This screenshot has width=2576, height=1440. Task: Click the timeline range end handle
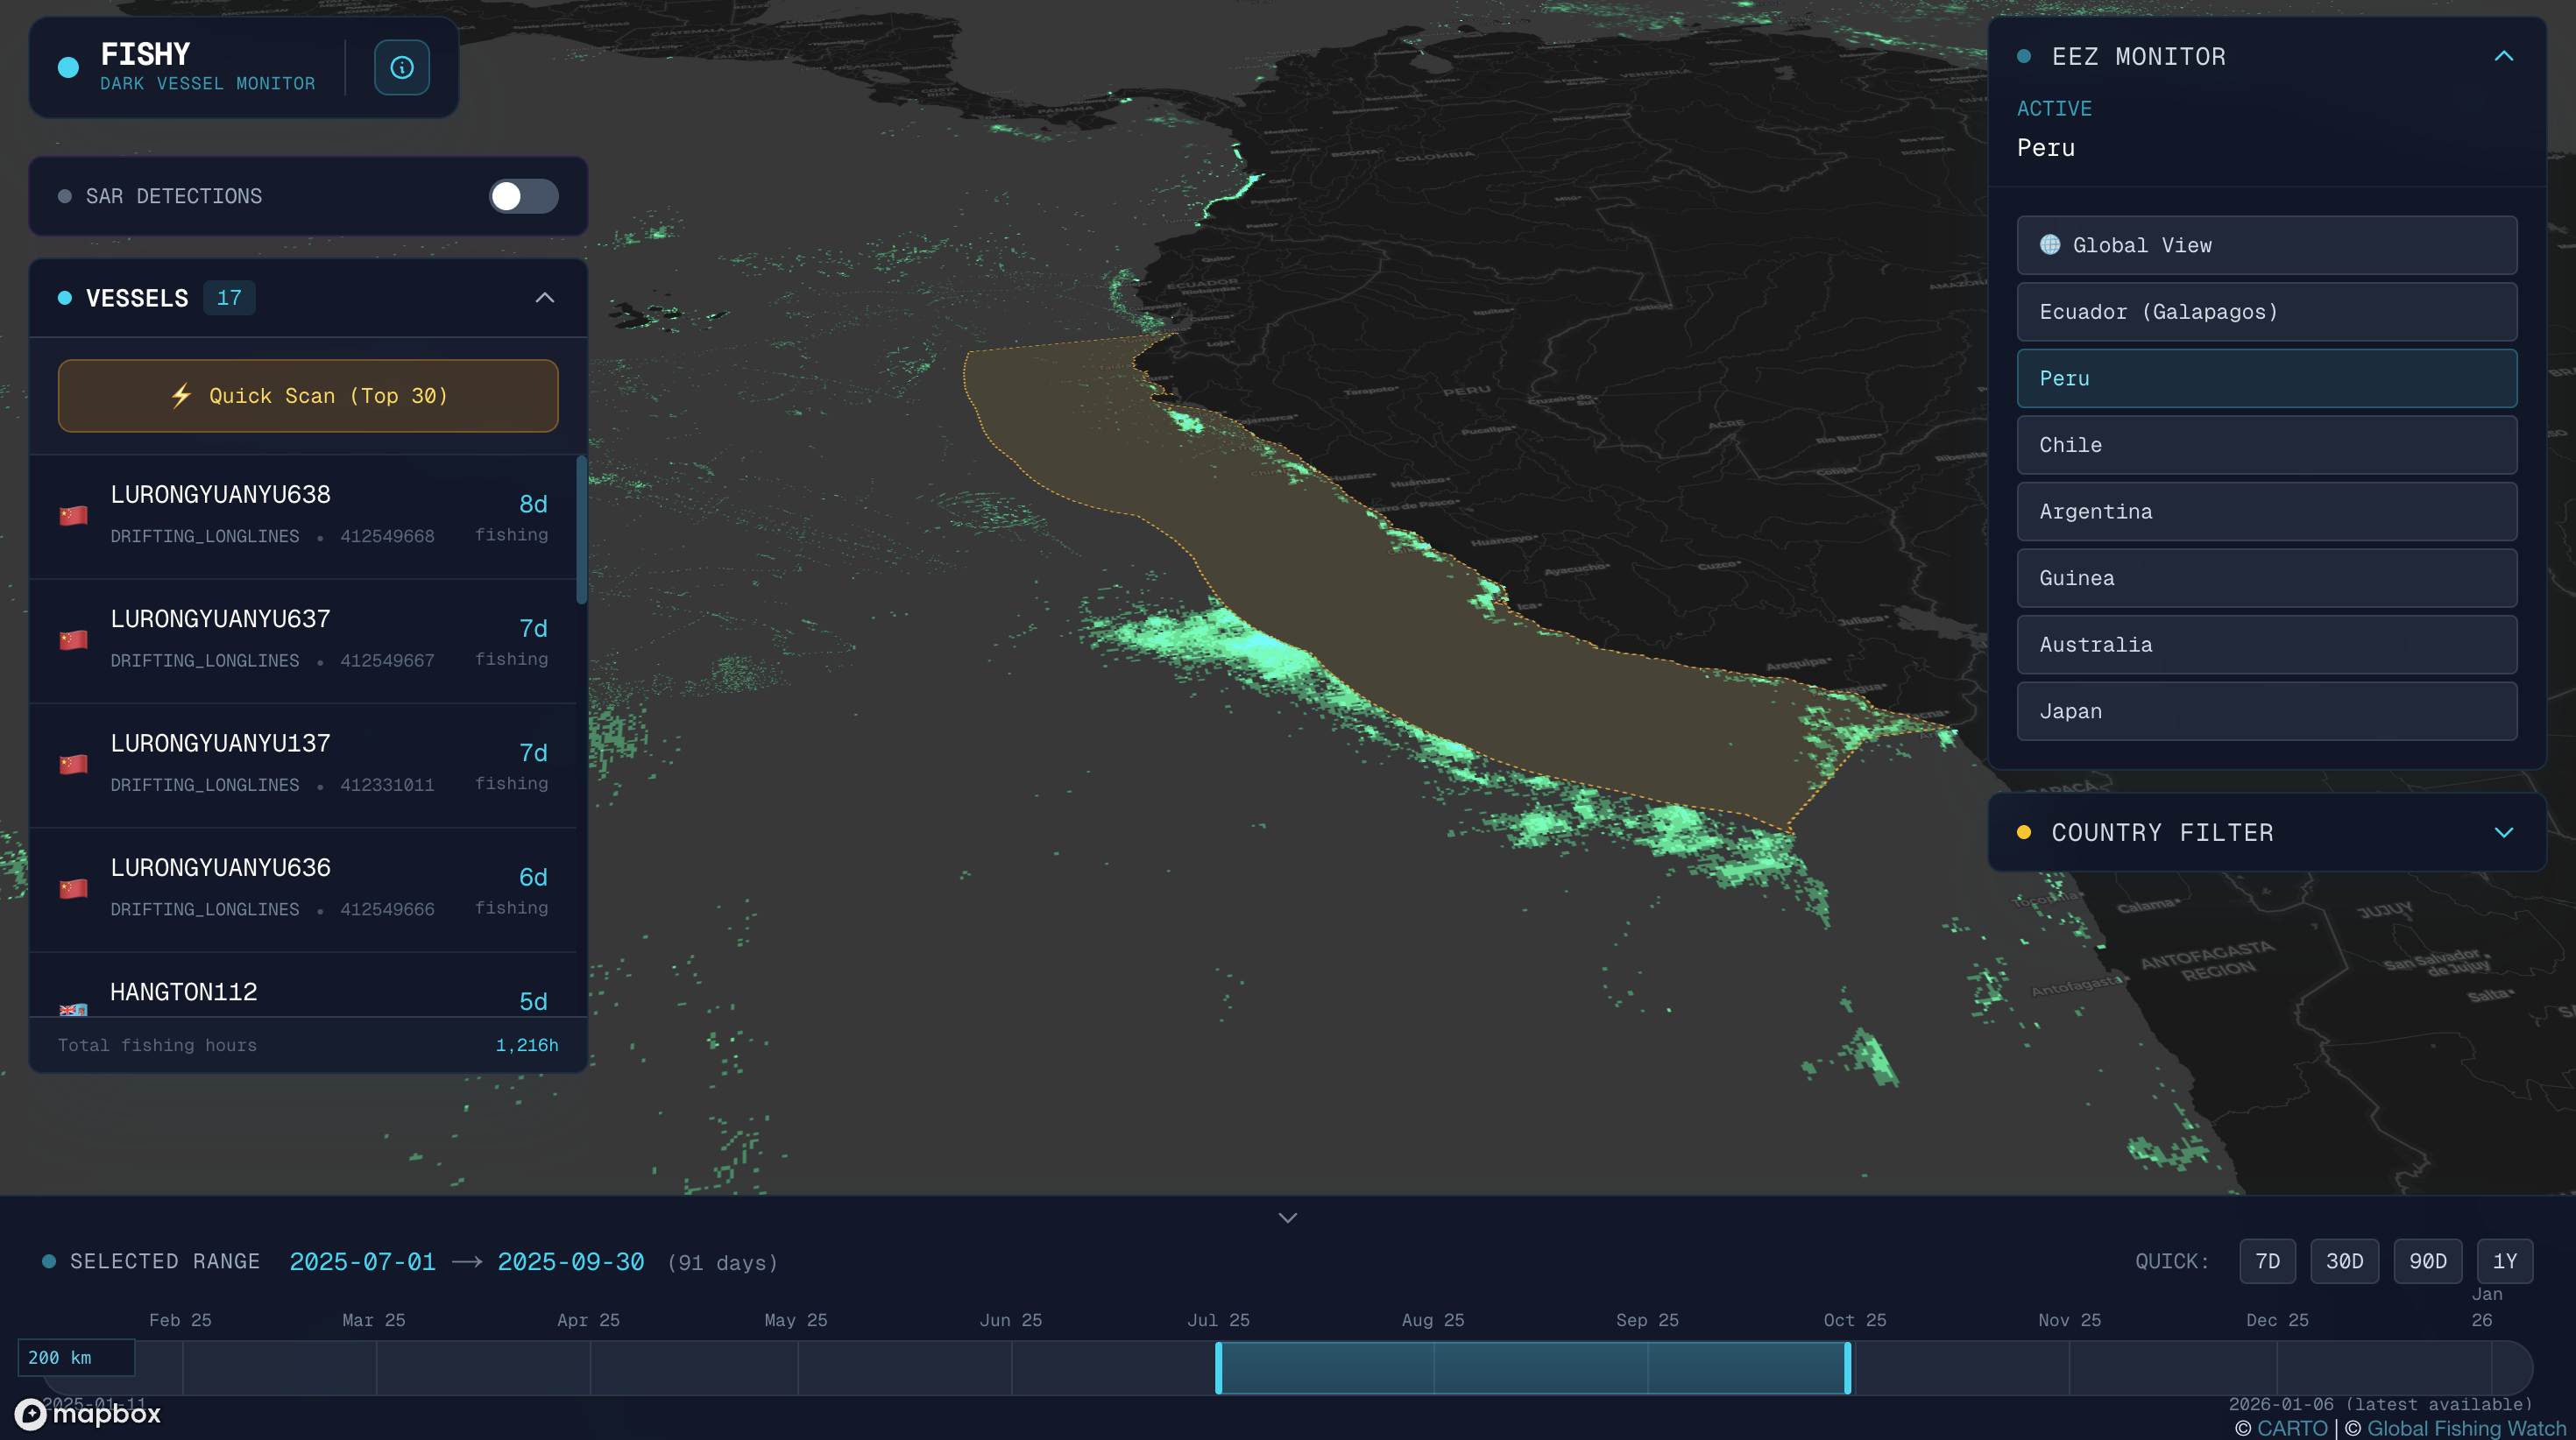[x=1847, y=1367]
